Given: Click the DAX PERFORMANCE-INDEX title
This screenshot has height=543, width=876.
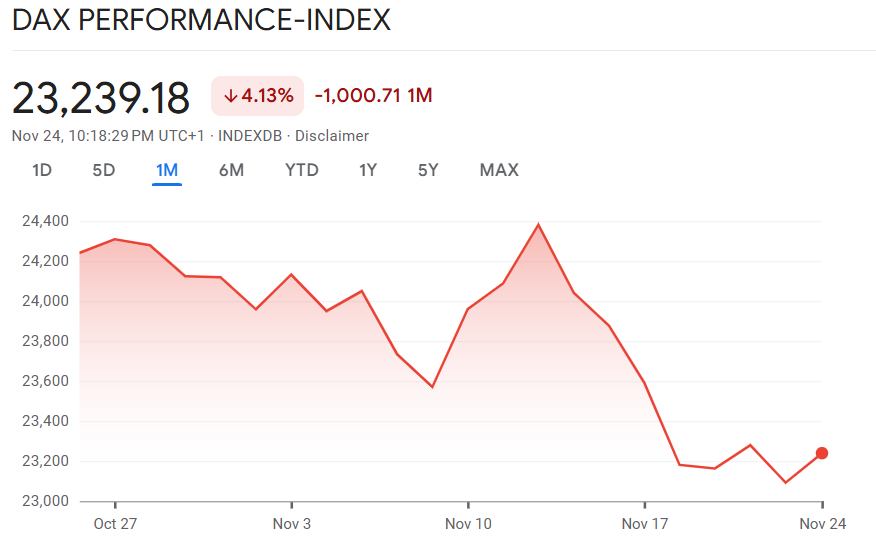Looking at the screenshot, I should click(x=201, y=21).
